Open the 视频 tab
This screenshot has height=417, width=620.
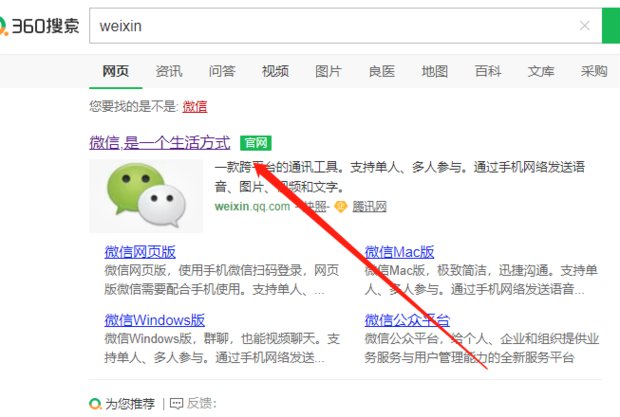tap(275, 71)
